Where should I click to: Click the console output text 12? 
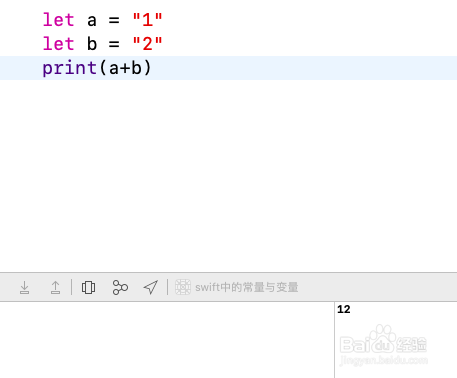pyautogui.click(x=344, y=309)
